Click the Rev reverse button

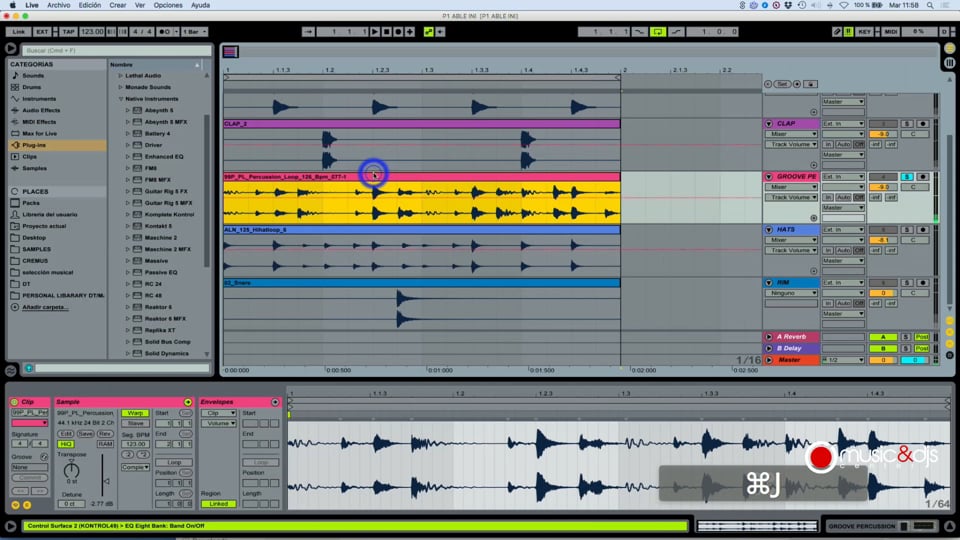click(105, 433)
